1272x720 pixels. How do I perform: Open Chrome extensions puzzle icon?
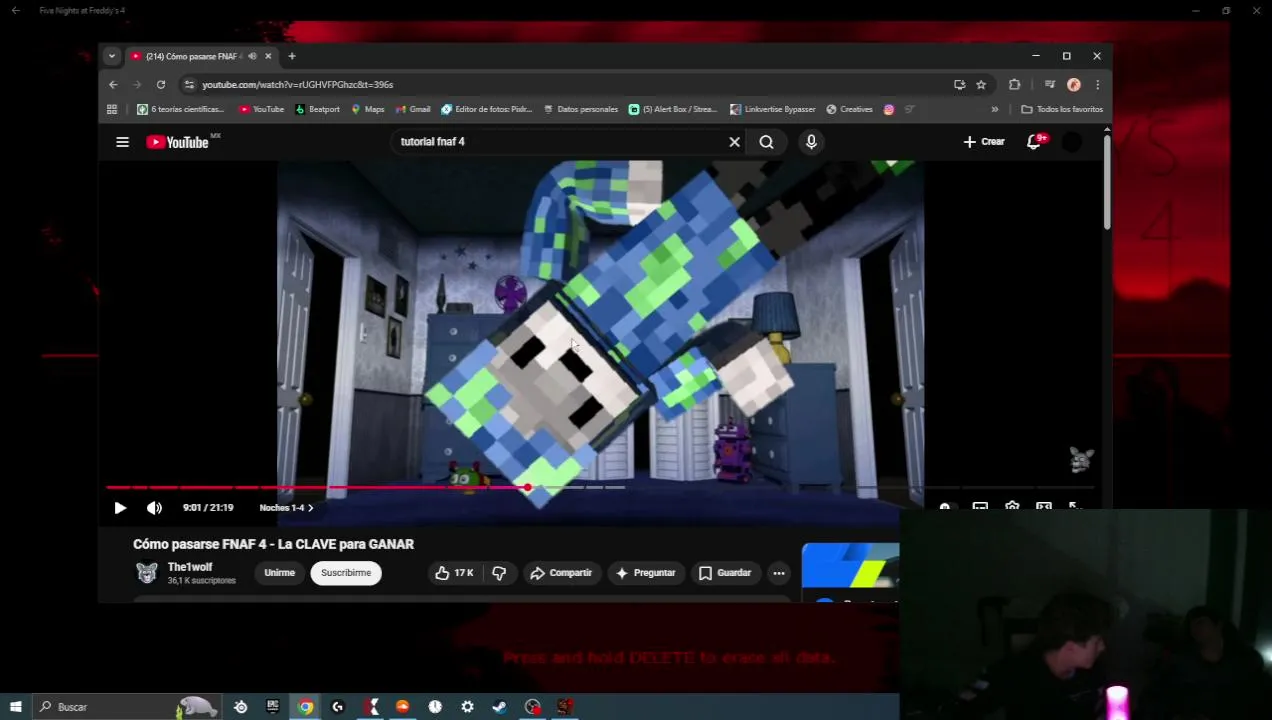click(x=1014, y=85)
